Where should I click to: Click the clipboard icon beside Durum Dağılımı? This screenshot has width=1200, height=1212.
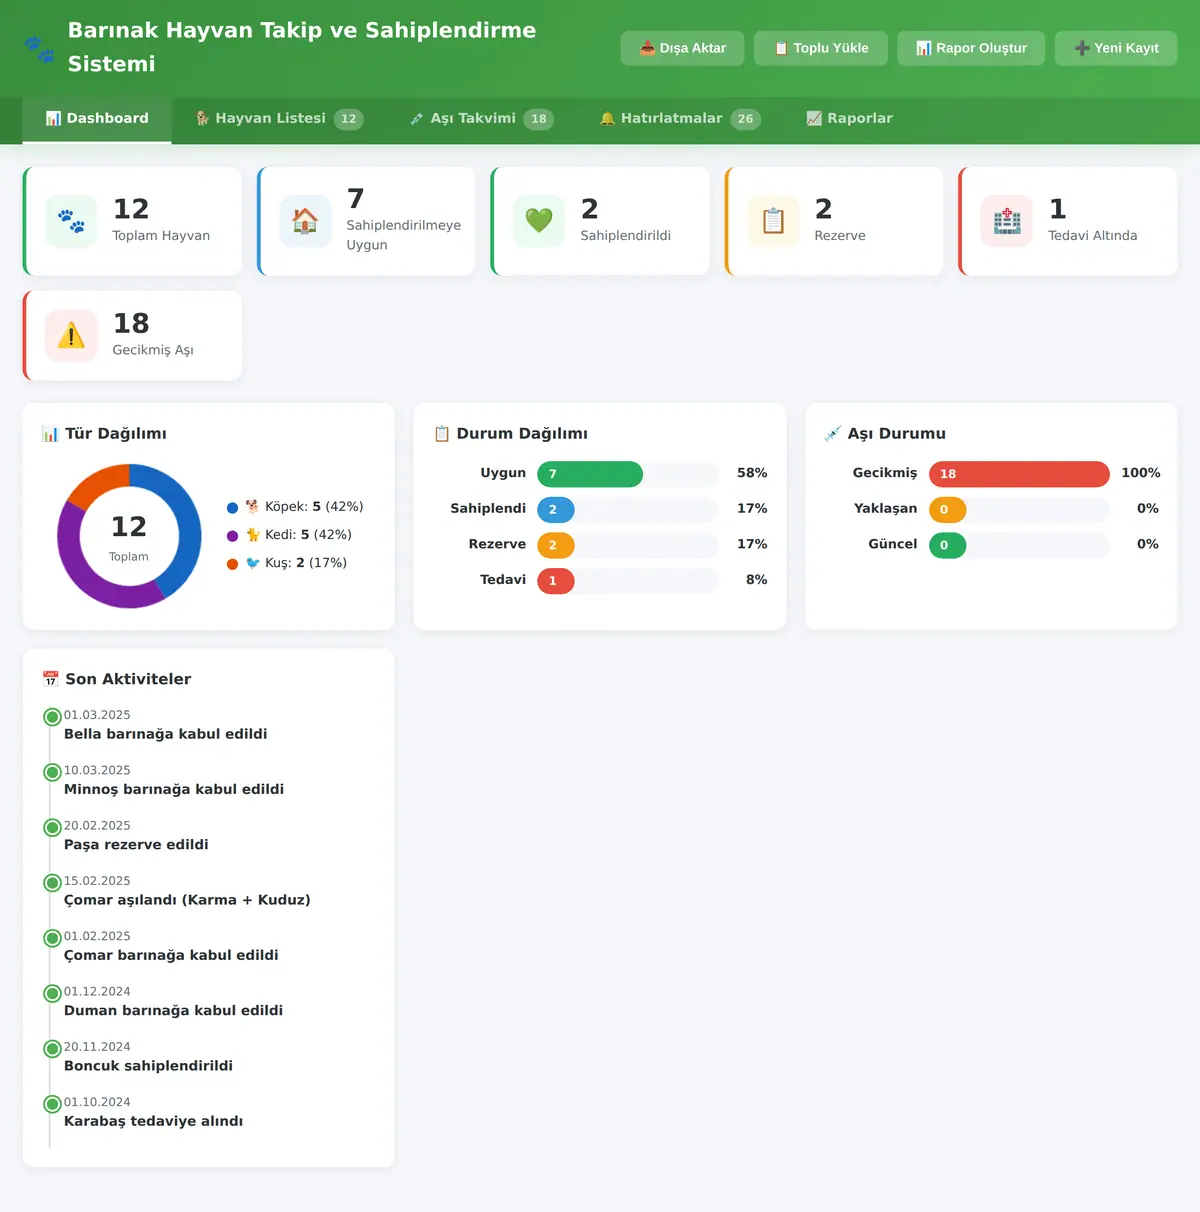pyautogui.click(x=442, y=434)
